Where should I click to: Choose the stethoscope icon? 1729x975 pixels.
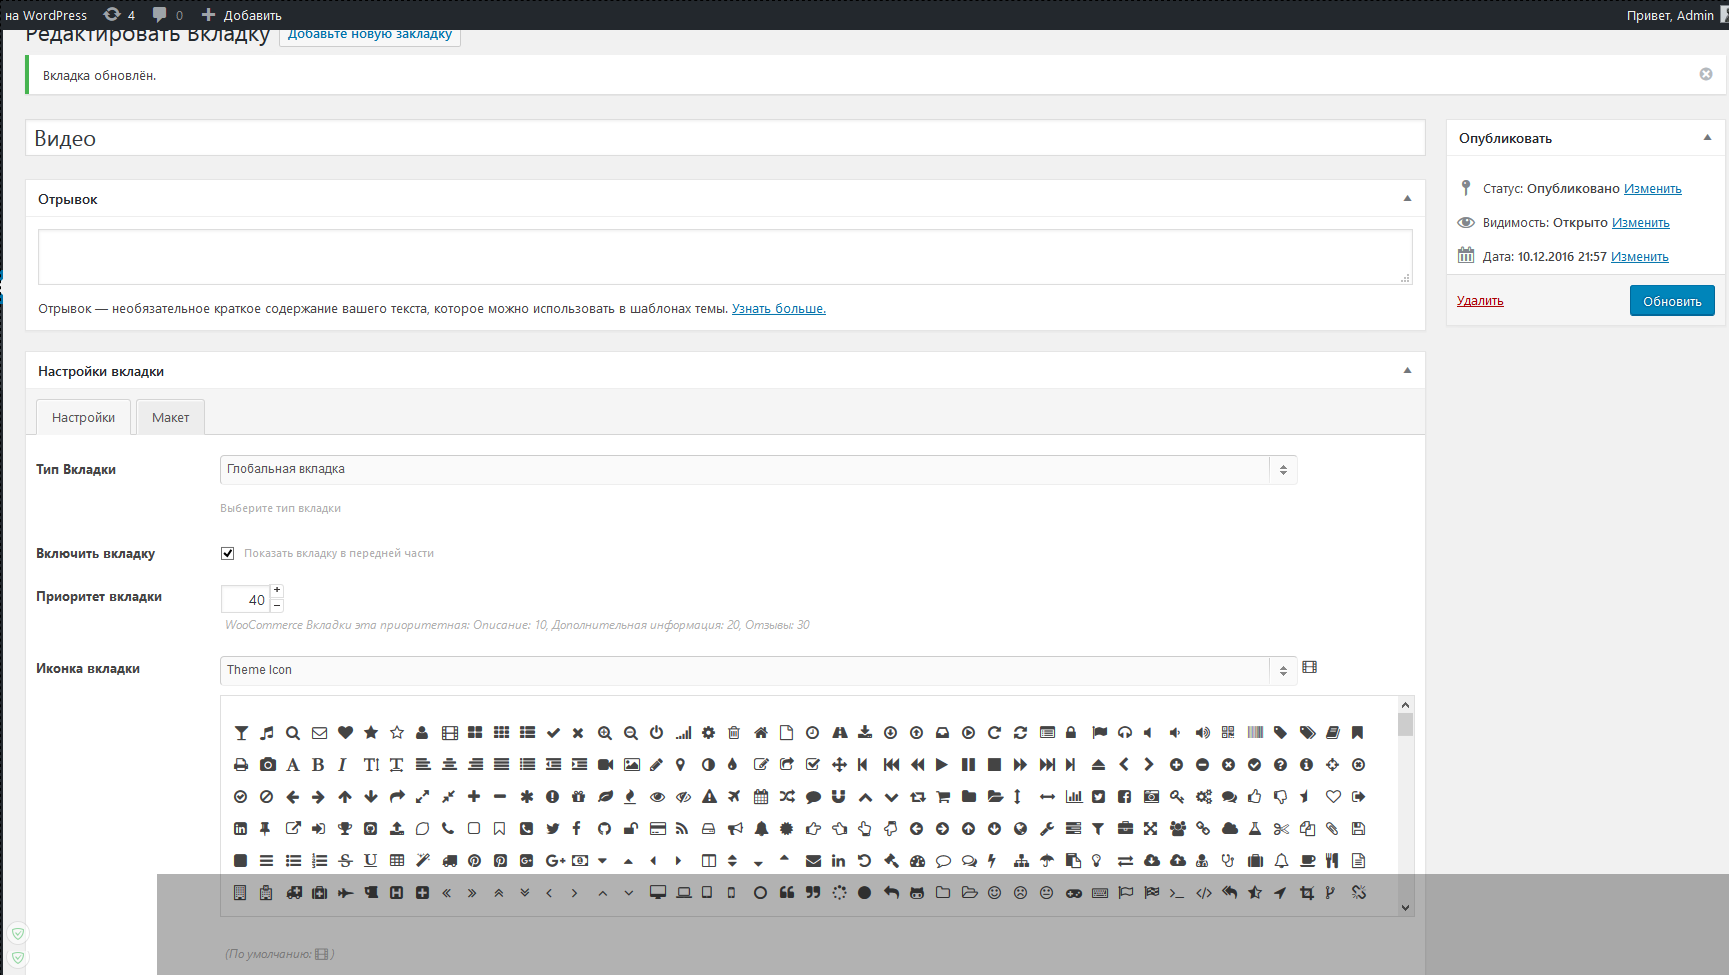point(1228,861)
